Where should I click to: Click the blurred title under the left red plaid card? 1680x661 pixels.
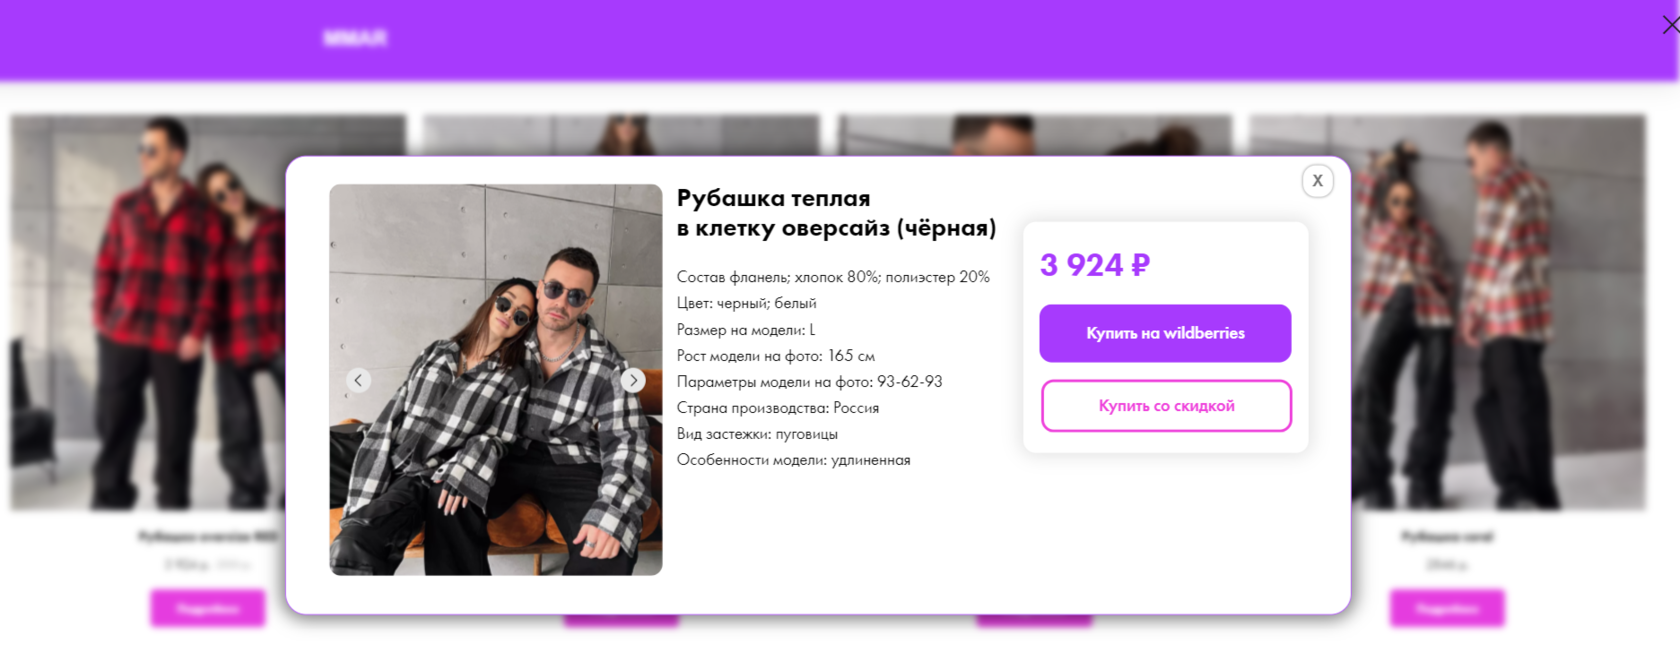pos(208,537)
